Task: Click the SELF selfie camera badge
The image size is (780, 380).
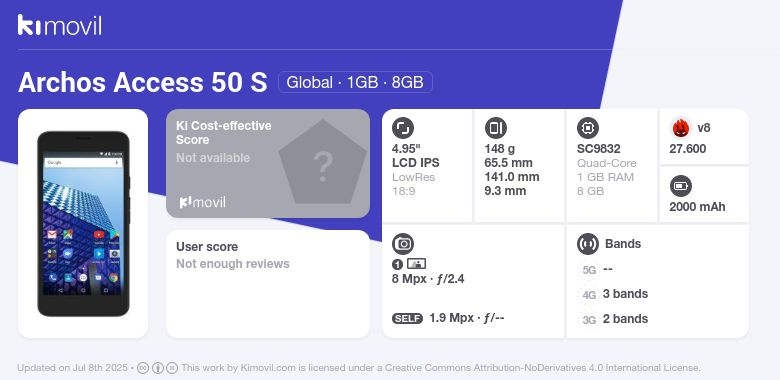Action: 407,318
